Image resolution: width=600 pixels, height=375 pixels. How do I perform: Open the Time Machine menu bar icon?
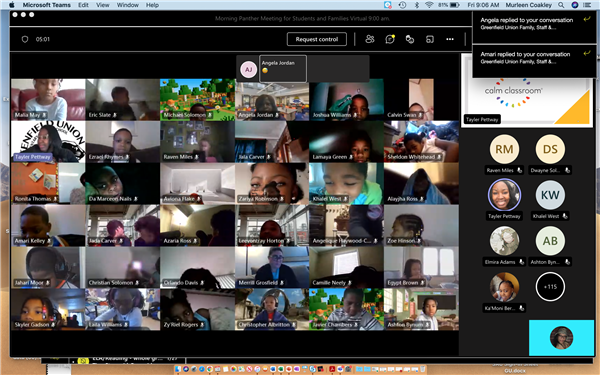[402, 5]
